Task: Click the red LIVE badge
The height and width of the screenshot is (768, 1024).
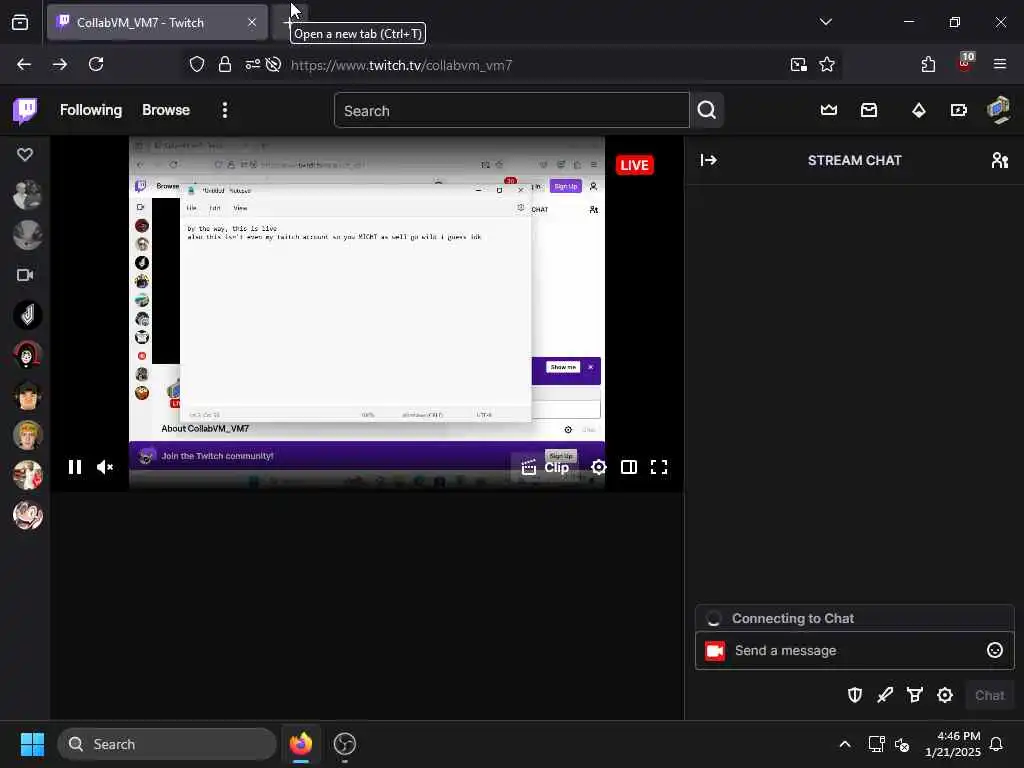Action: coord(634,165)
